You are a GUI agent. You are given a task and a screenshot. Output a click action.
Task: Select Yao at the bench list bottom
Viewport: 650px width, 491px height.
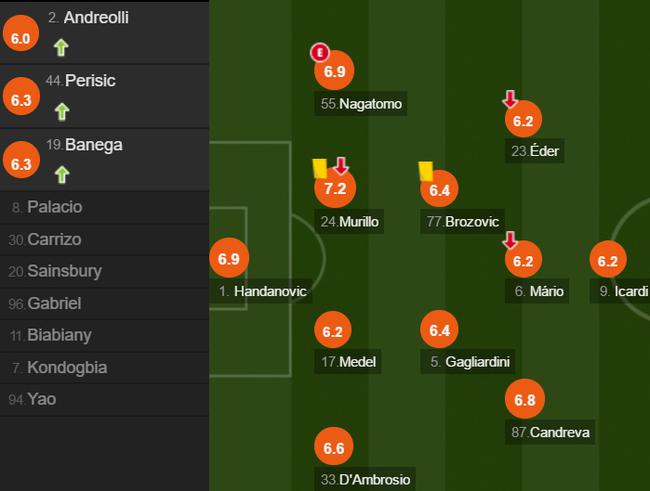(x=104, y=399)
